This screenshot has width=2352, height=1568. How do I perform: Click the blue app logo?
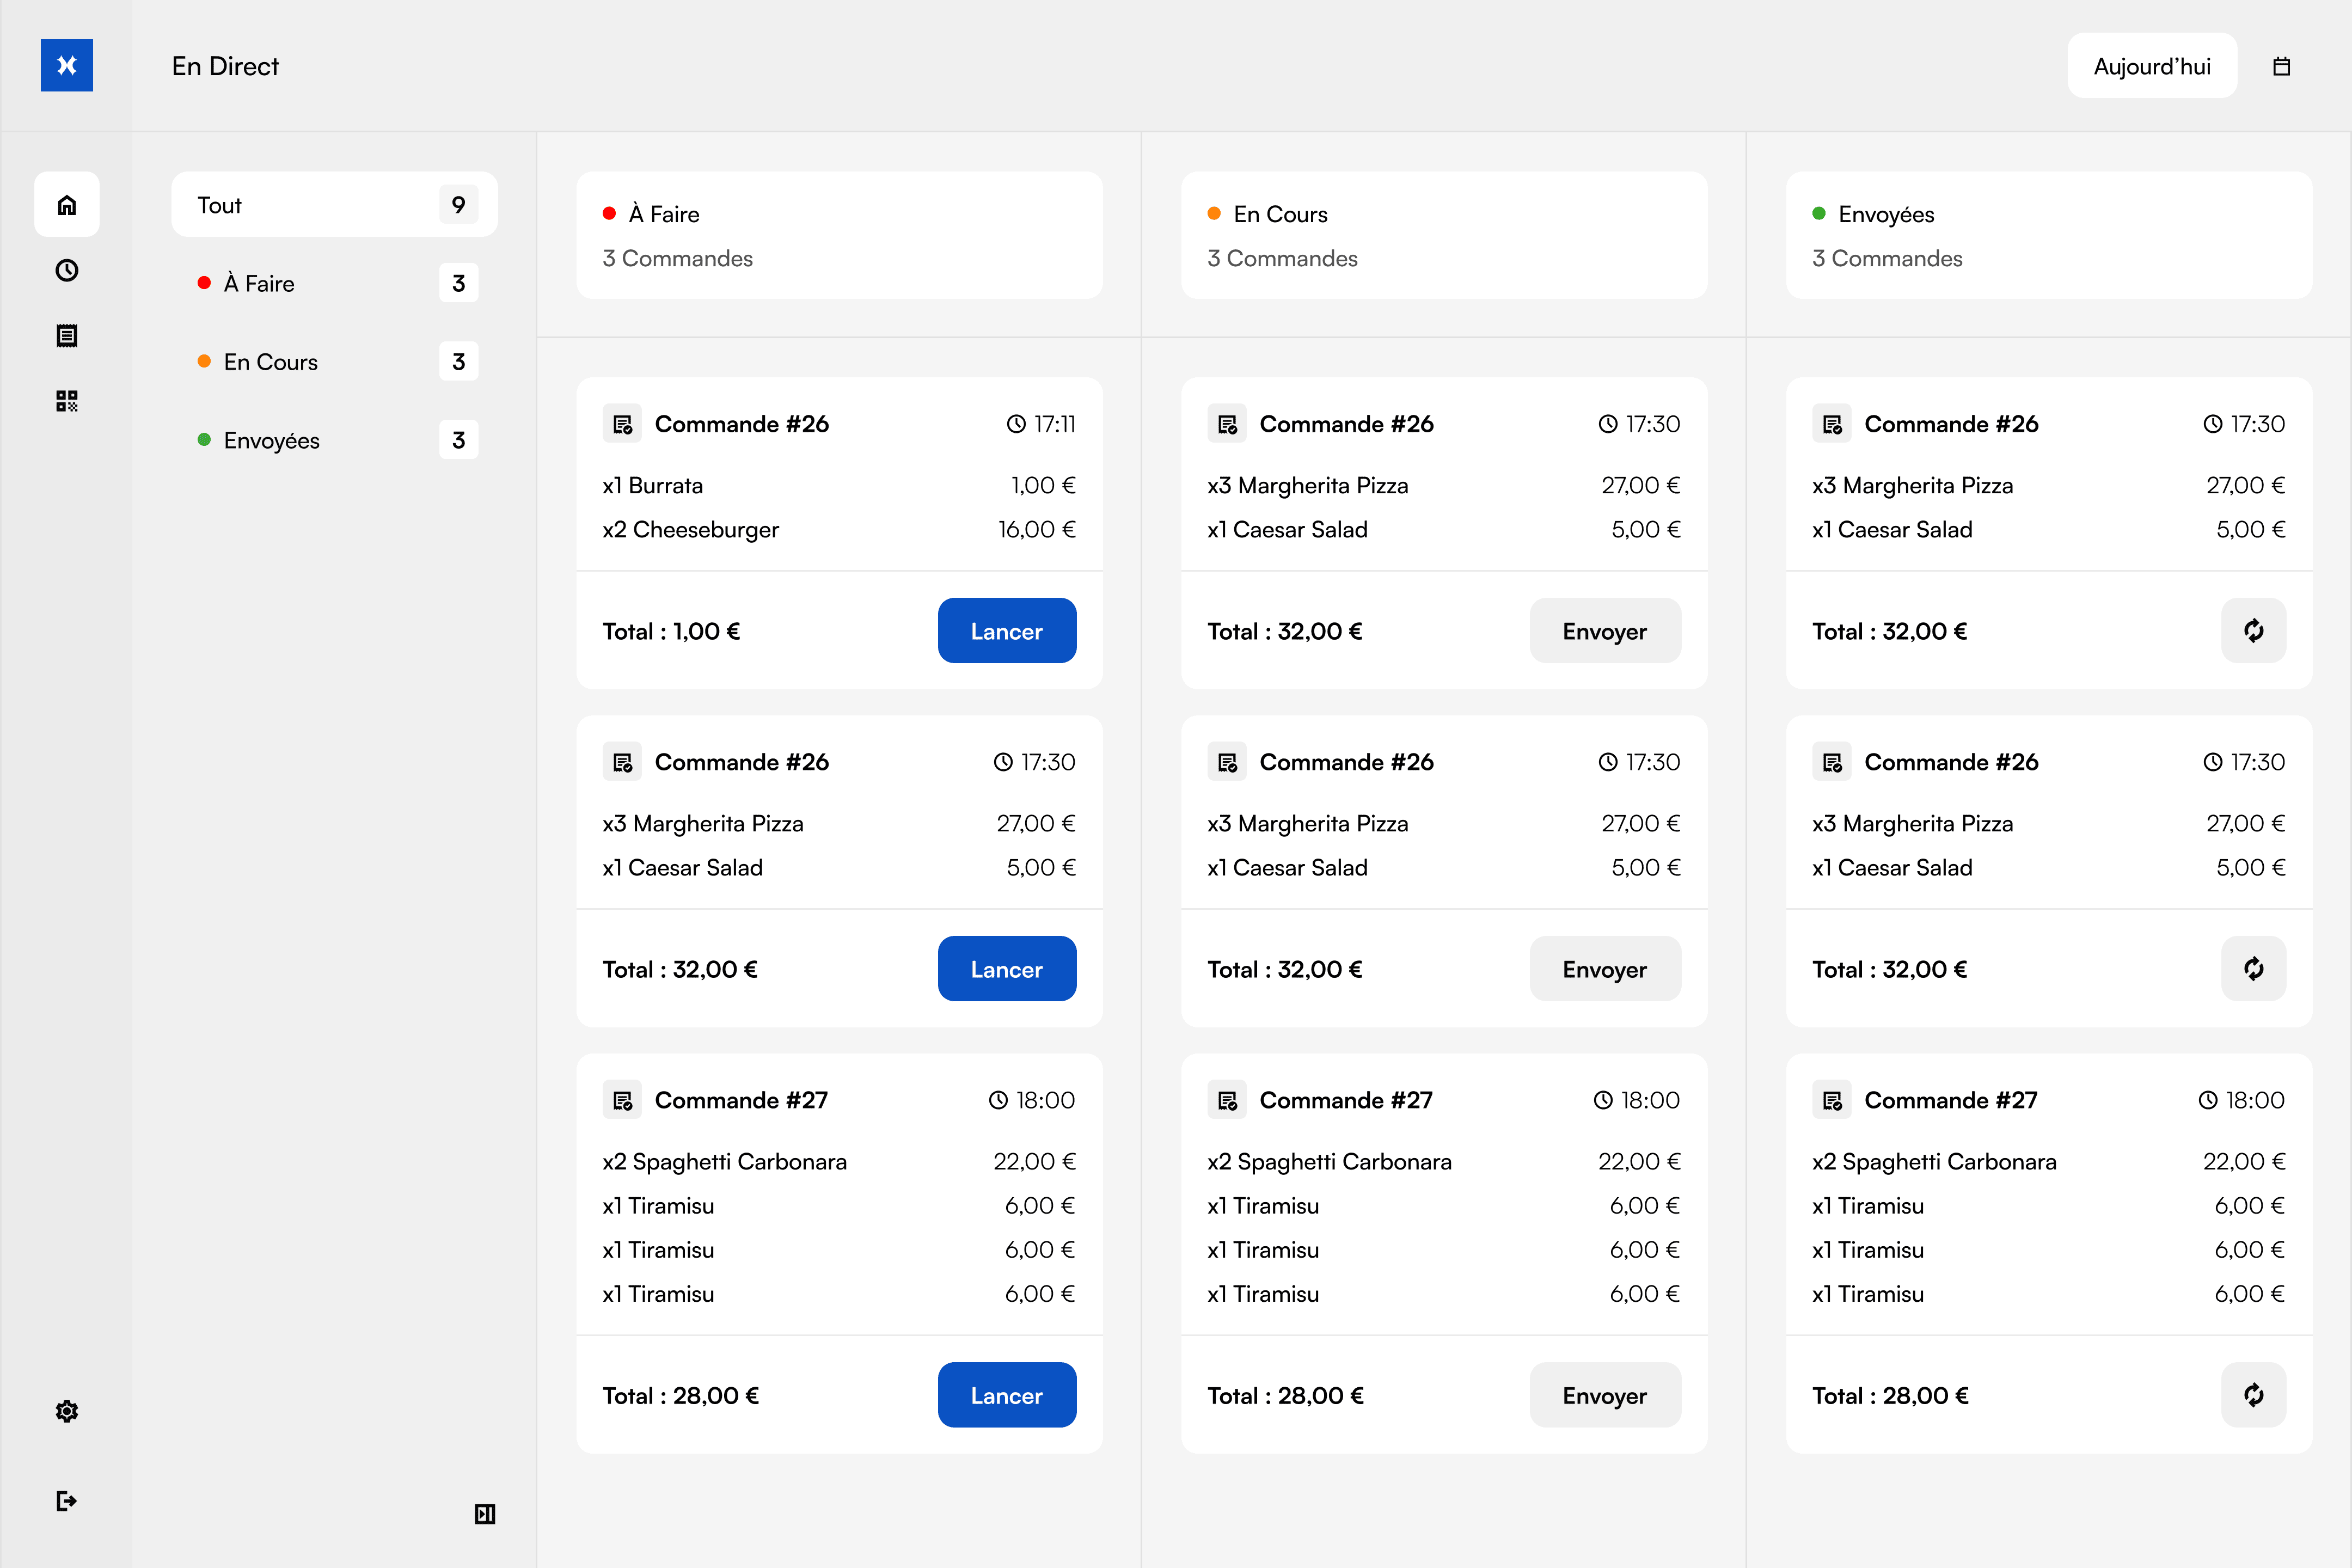point(67,66)
